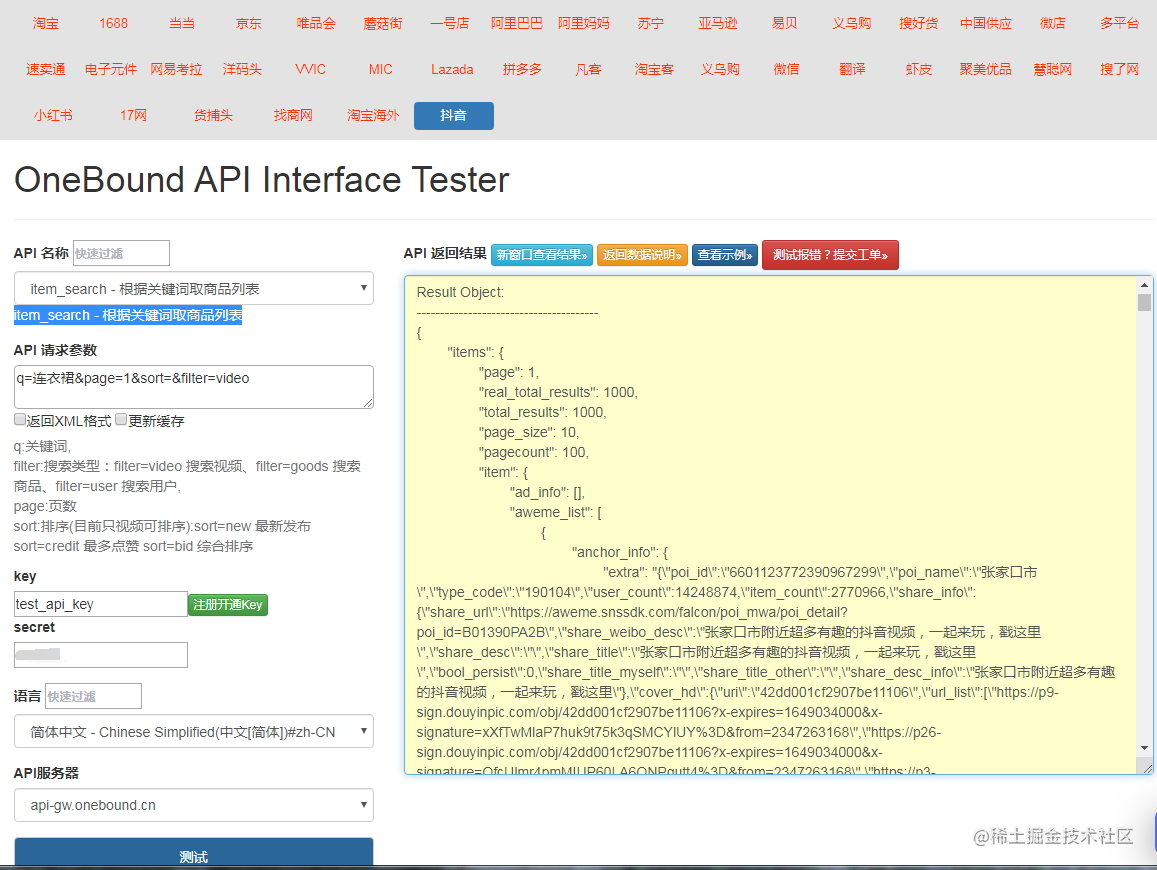Enable the 返回XML格式 checkbox
1157x870 pixels.
point(19,419)
